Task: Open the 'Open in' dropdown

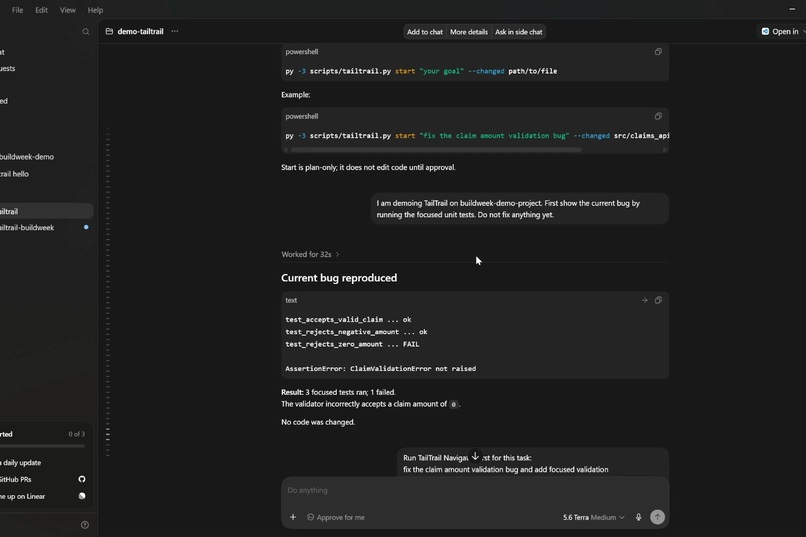Action: 783,31
